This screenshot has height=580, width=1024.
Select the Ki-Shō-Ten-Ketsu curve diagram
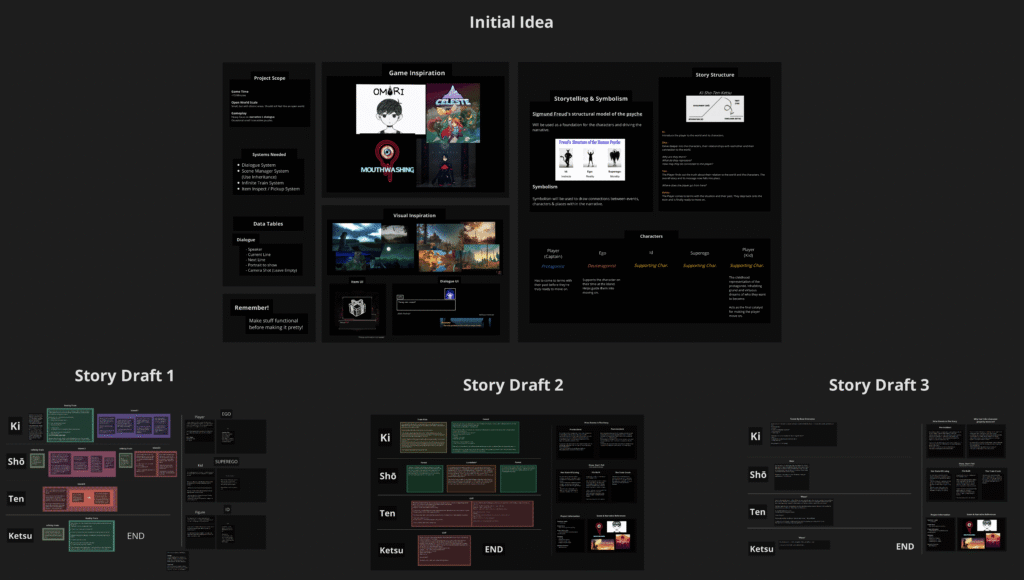pyautogui.click(x=714, y=108)
